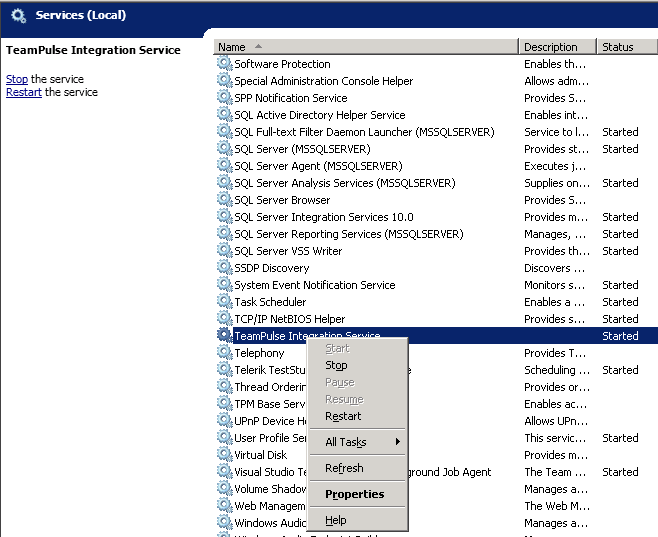Sort by the Status column header

click(x=627, y=47)
